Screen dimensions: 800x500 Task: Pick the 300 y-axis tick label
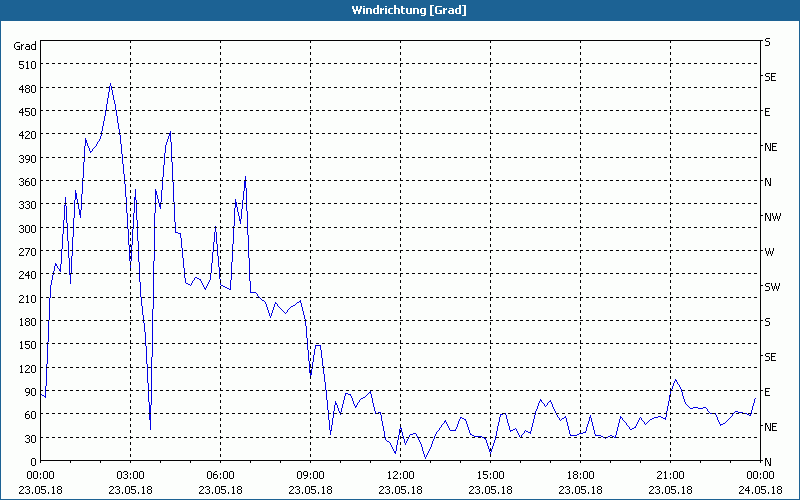coord(27,229)
